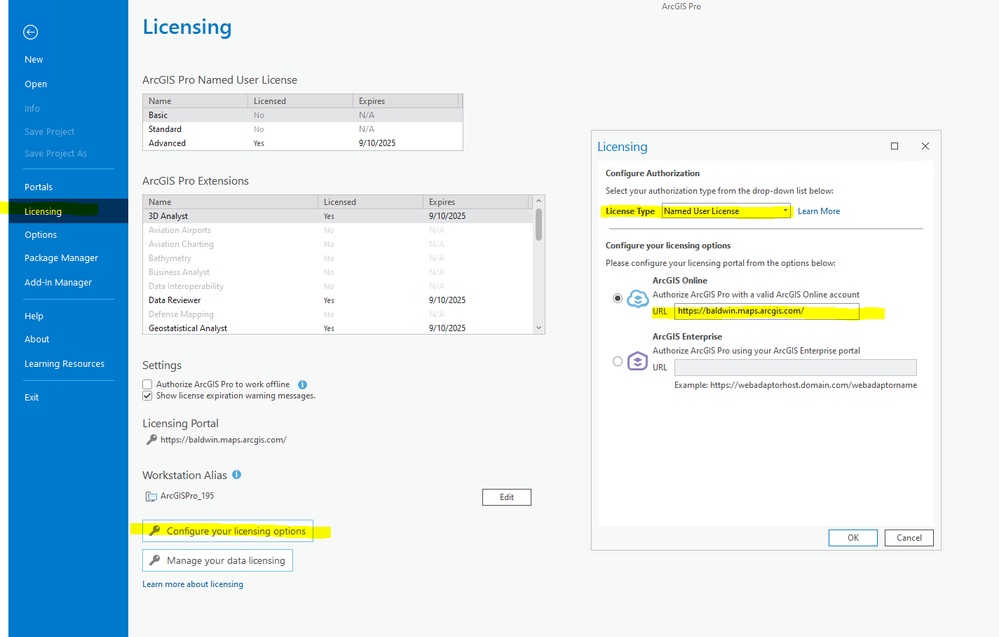The image size is (999, 637).
Task: Click the extensions list scroll down arrow
Action: [539, 328]
